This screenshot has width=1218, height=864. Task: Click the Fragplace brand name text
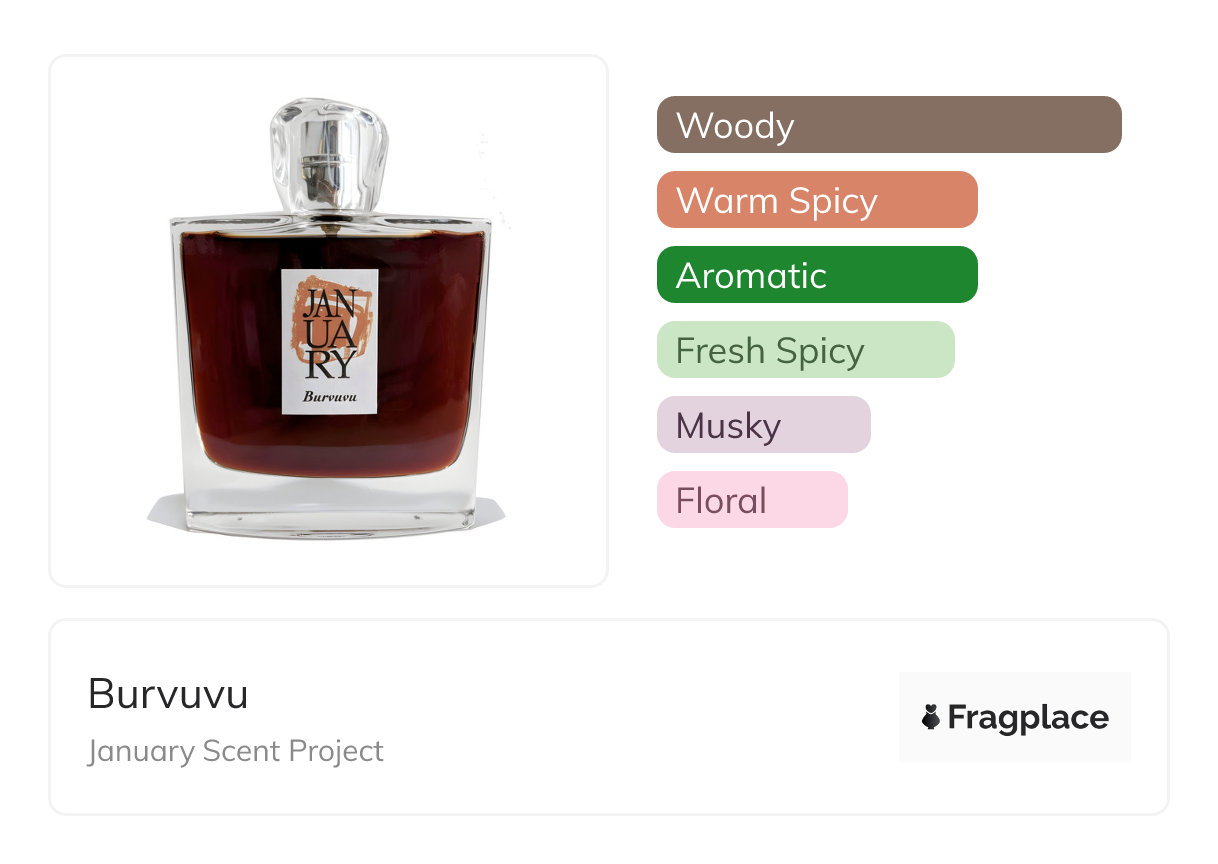1028,717
